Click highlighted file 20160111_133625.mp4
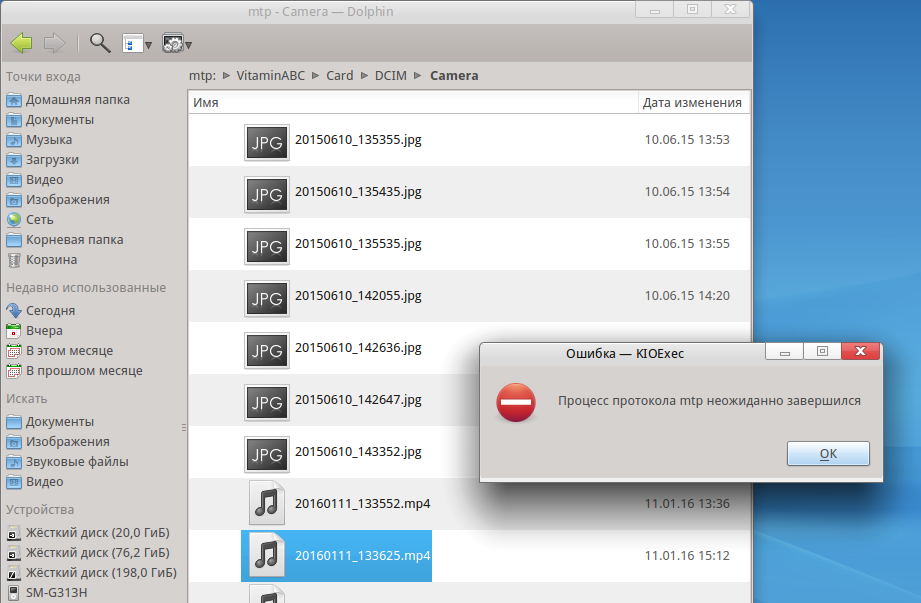 pos(337,556)
